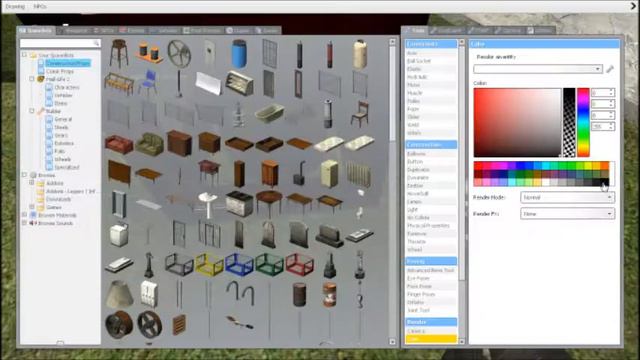Select the yellow cage frame prop
Screen dimensions: 640x360
click(x=209, y=264)
